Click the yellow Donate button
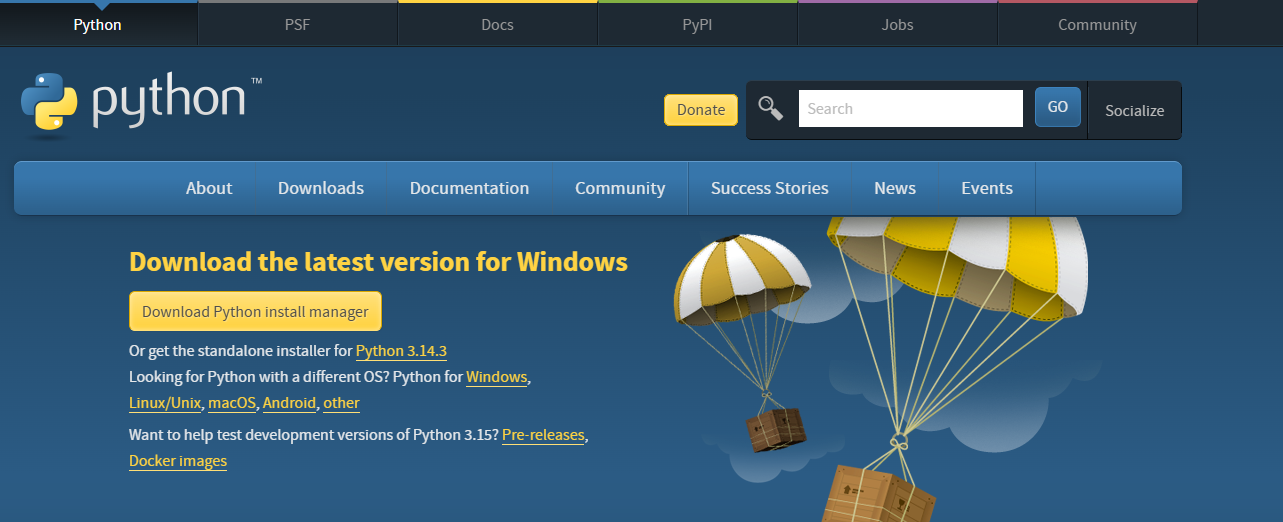The height and width of the screenshot is (522, 1283). (700, 110)
